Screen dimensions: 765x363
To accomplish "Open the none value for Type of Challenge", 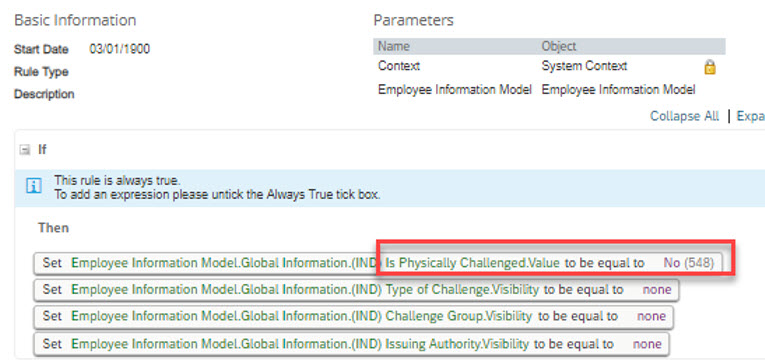I will point(657,290).
